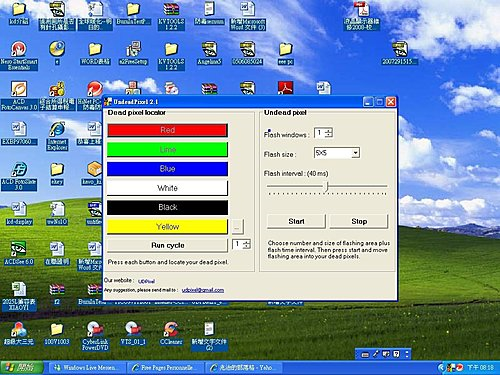
Task: Select the Angelina5 desktop icon
Action: click(x=209, y=53)
